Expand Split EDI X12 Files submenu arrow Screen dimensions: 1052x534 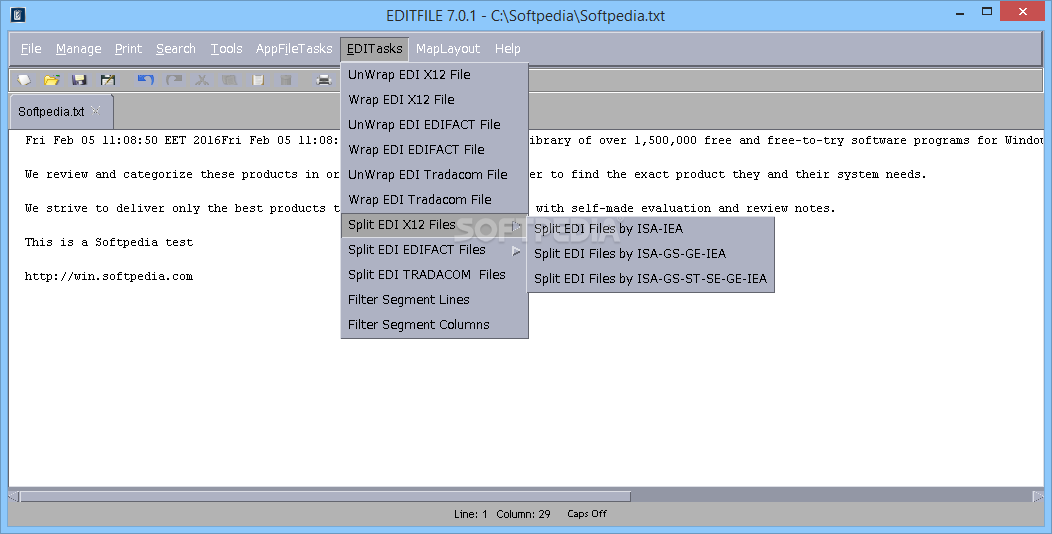click(x=516, y=226)
